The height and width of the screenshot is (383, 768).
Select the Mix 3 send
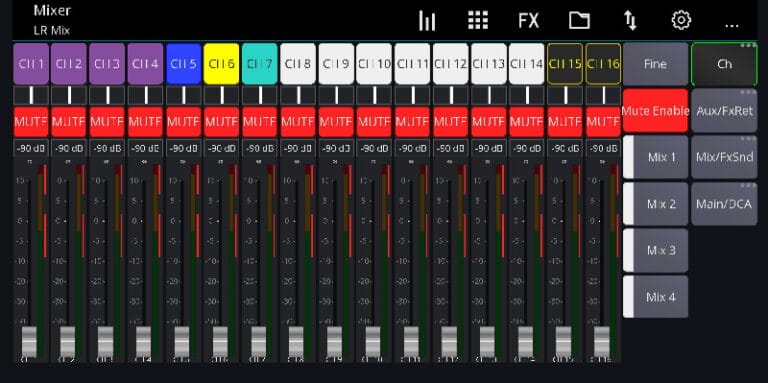655,250
